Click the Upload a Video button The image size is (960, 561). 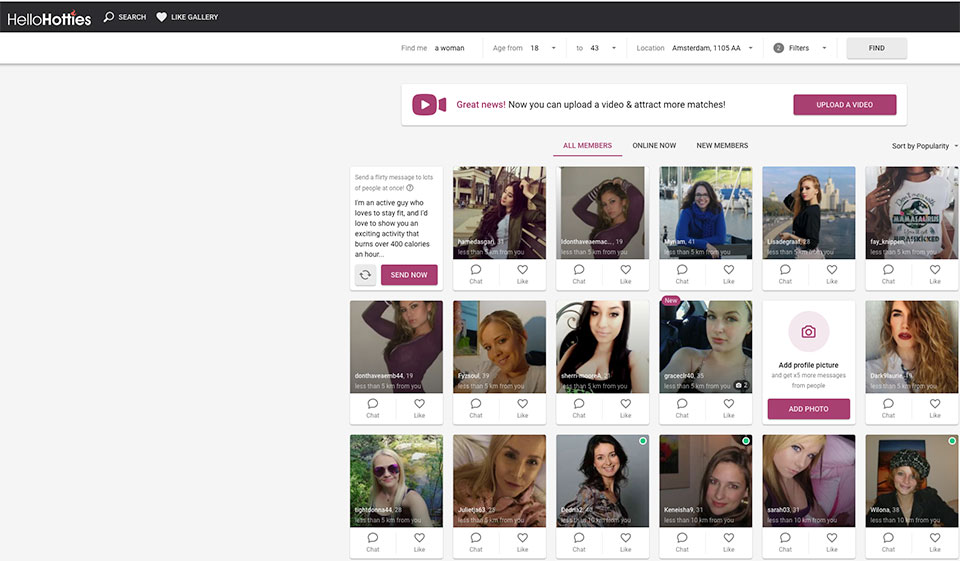click(844, 105)
